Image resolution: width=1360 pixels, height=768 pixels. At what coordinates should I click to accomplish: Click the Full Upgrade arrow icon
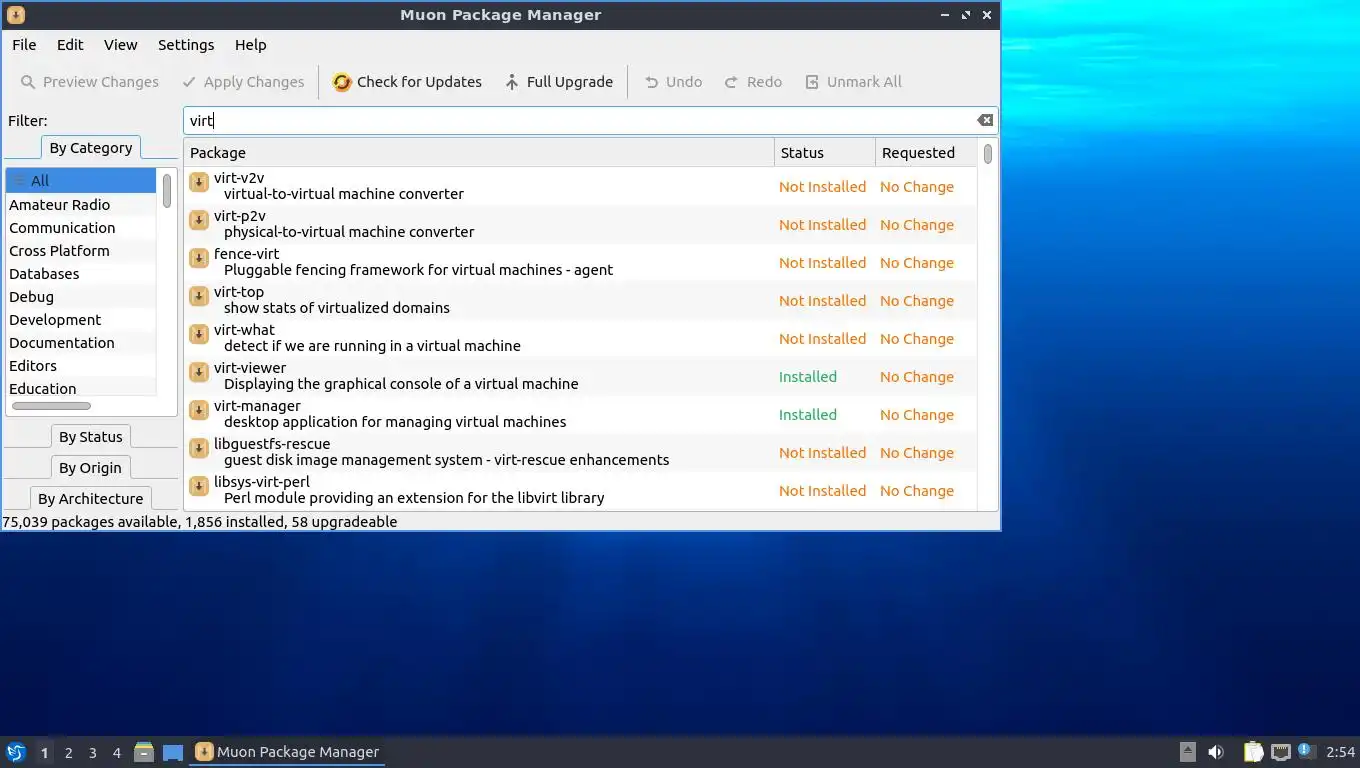pyautogui.click(x=512, y=82)
